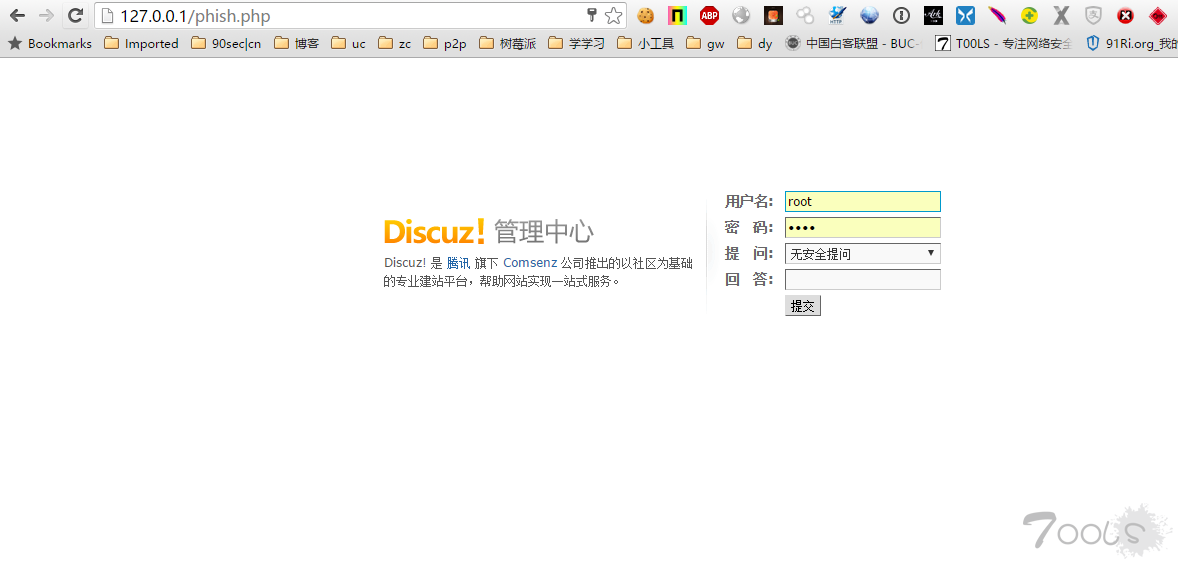Click the 管理中心 heading text
Viewport: 1178px width, 564px height.
[x=544, y=232]
